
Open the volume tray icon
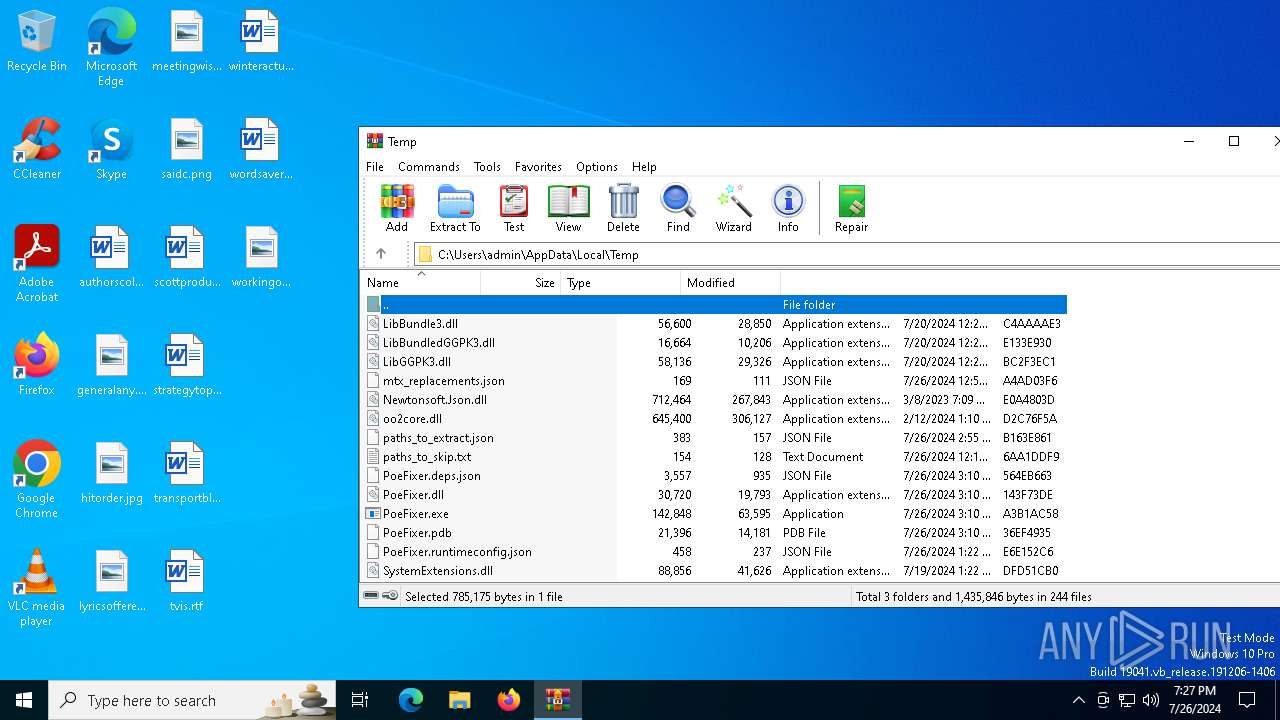click(x=1151, y=700)
